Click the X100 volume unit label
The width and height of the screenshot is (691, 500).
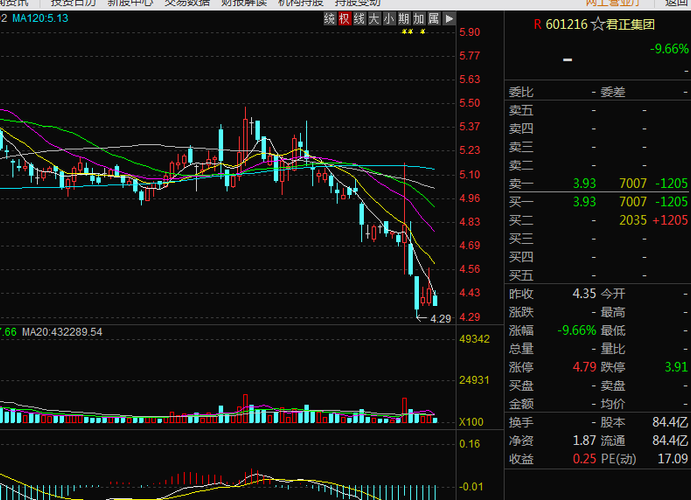click(471, 422)
